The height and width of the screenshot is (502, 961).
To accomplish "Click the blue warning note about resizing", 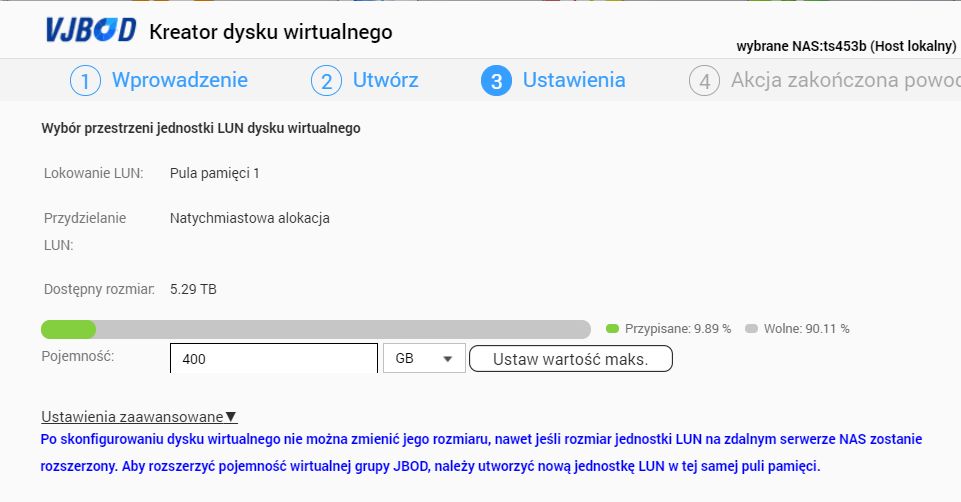I will pyautogui.click(x=481, y=452).
